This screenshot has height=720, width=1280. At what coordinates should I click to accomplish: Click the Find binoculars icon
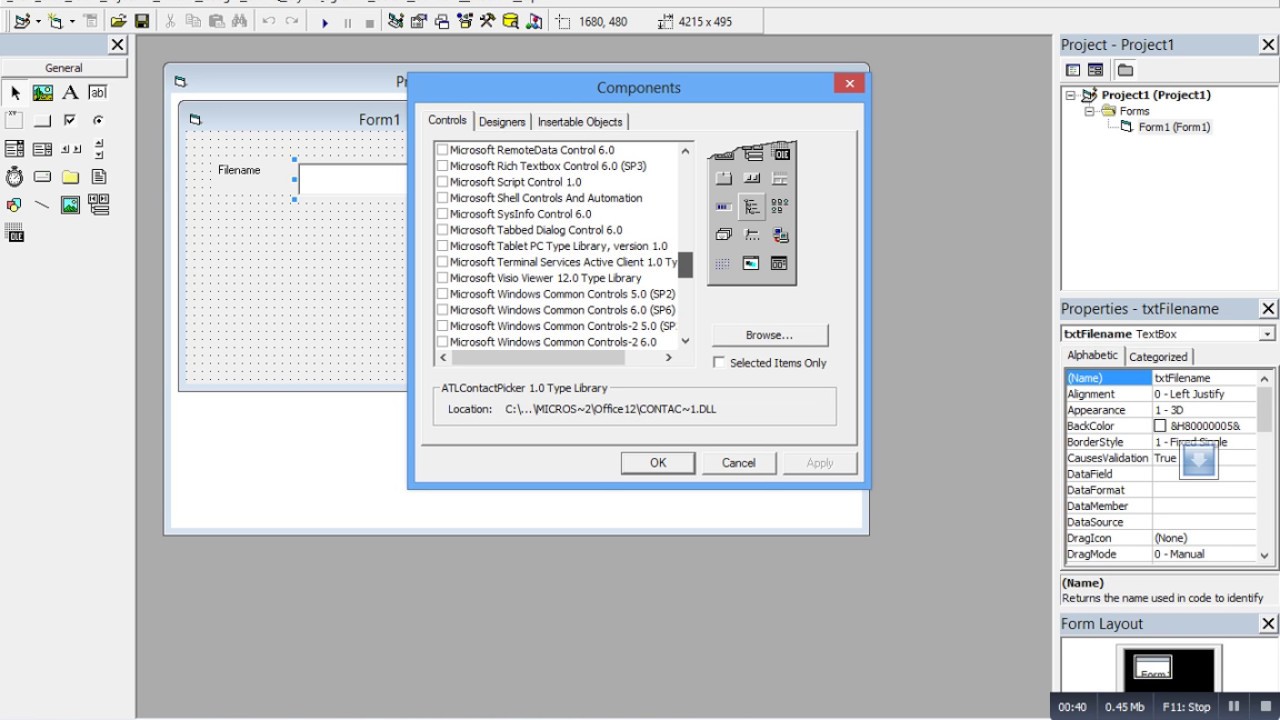pos(239,21)
